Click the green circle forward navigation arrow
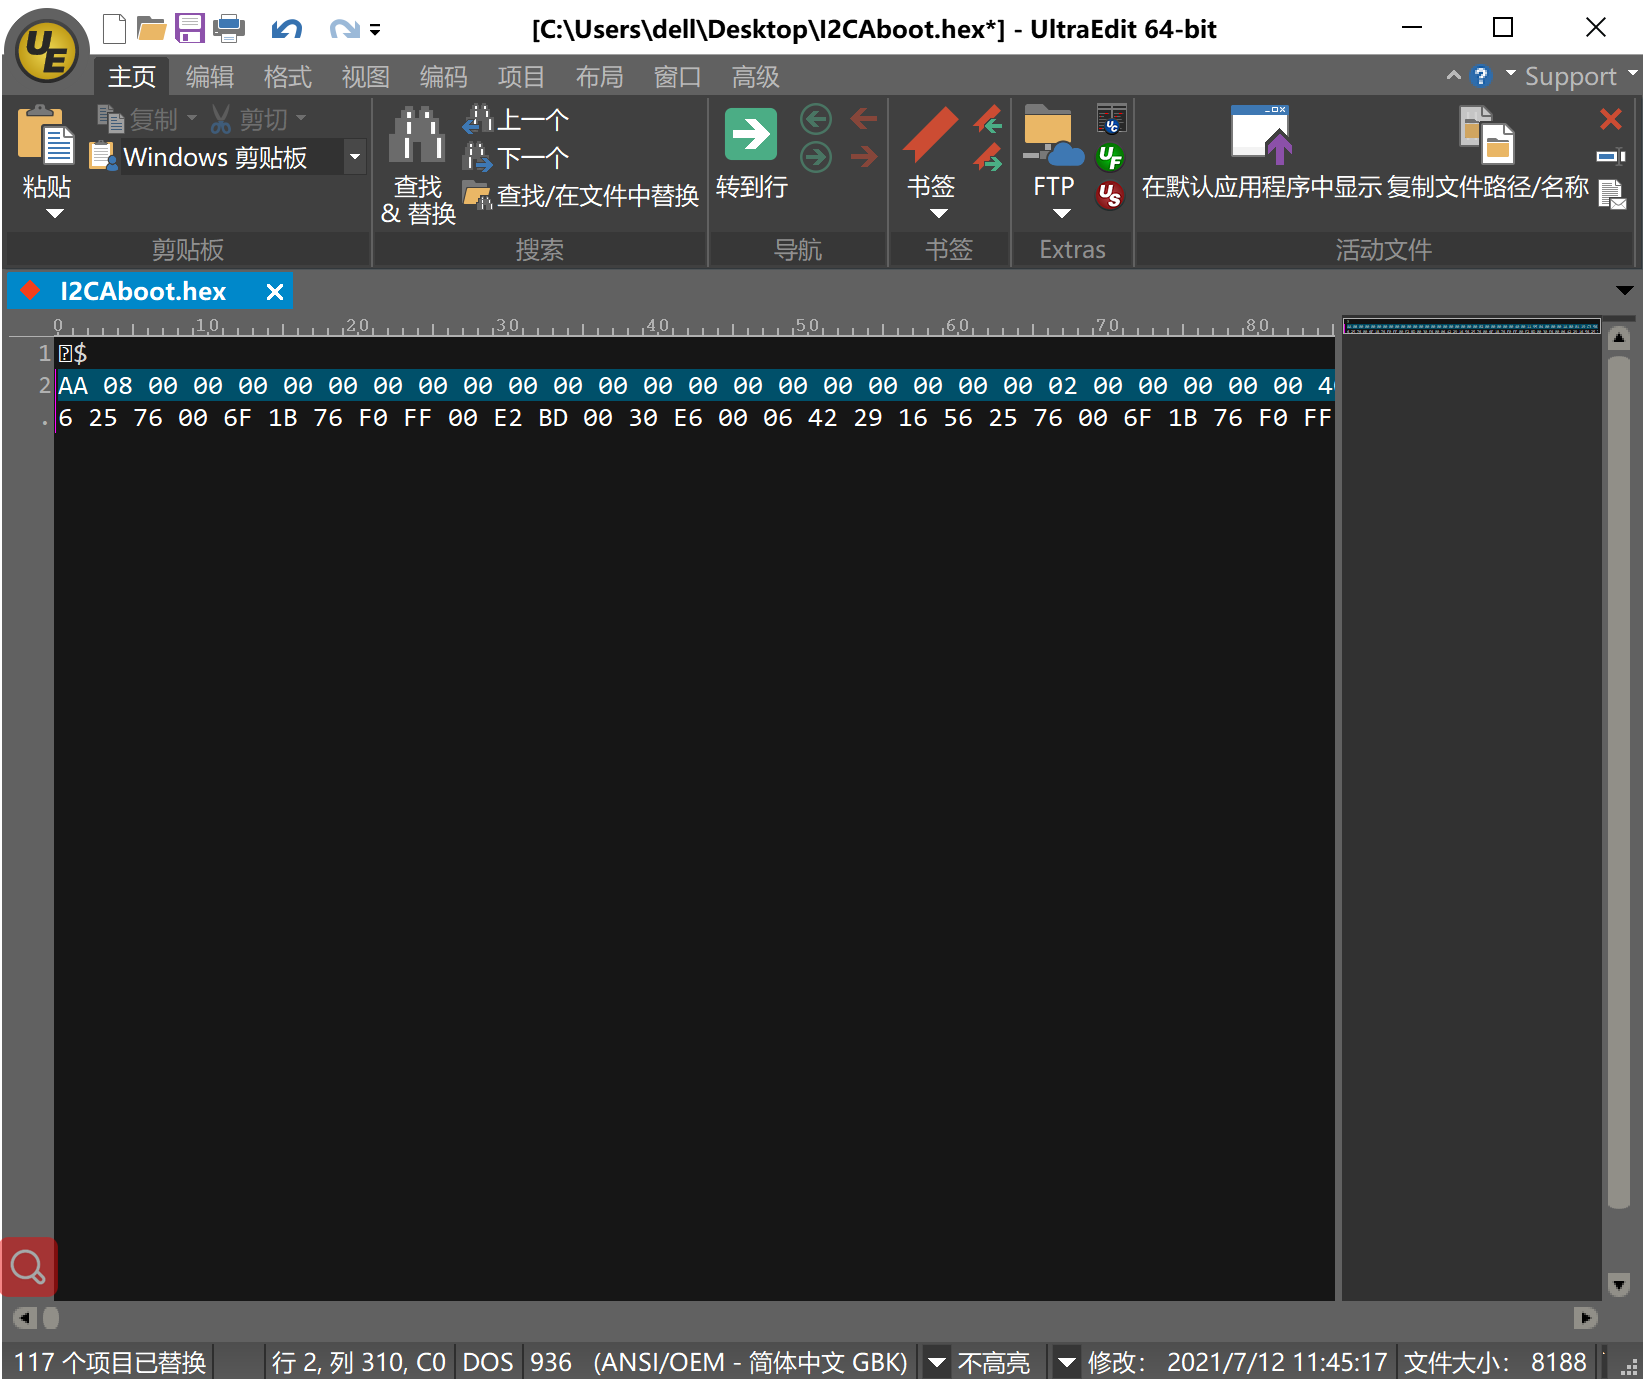The width and height of the screenshot is (1645, 1381). (816, 157)
